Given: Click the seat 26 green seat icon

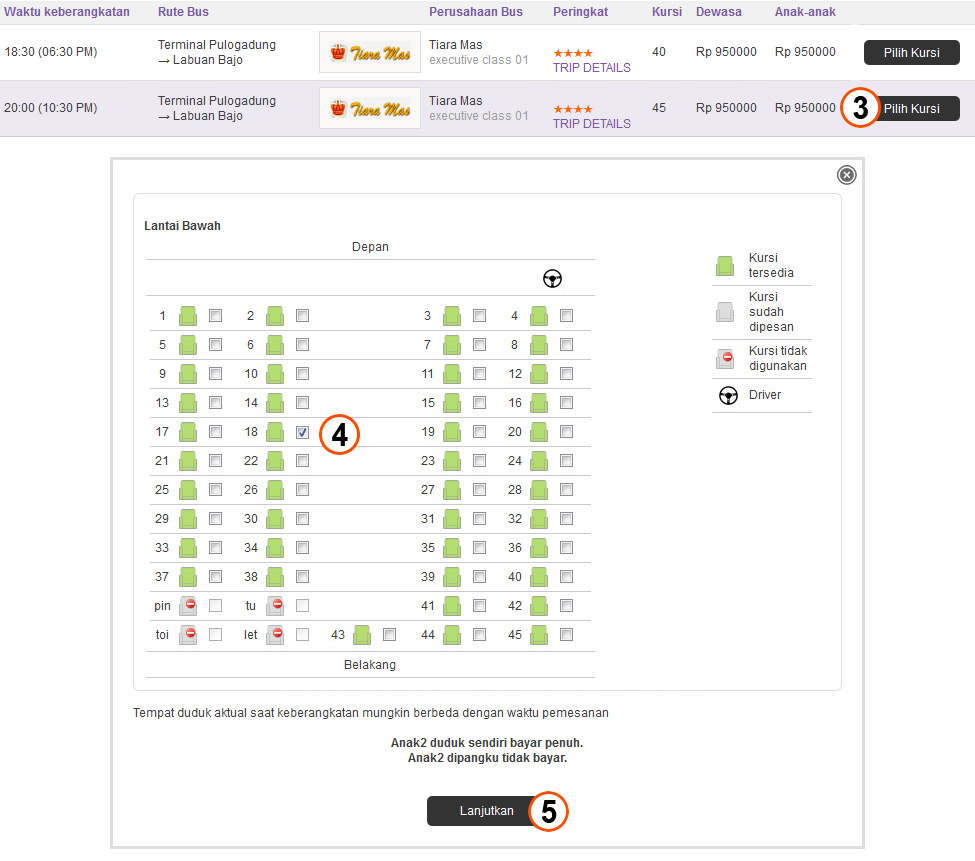Looking at the screenshot, I should coord(275,490).
